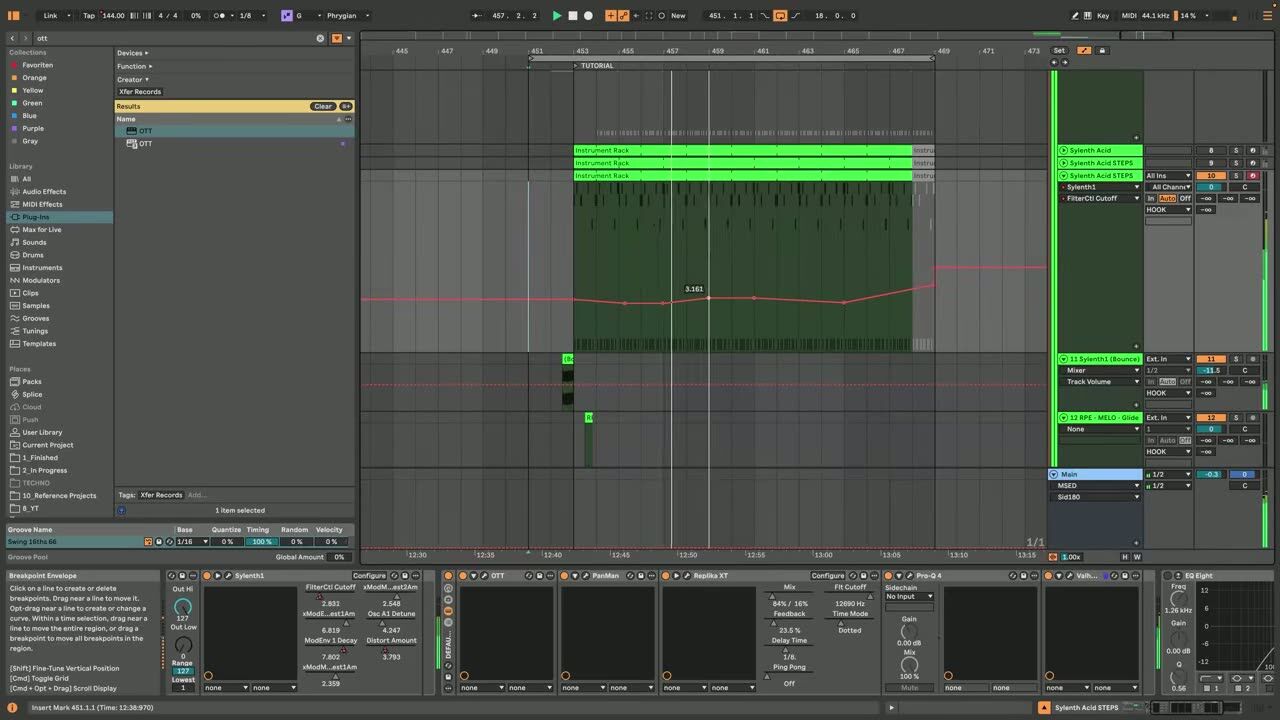The image size is (1280, 720).
Task: Open the Phrygian scale dropdown
Action: point(349,16)
